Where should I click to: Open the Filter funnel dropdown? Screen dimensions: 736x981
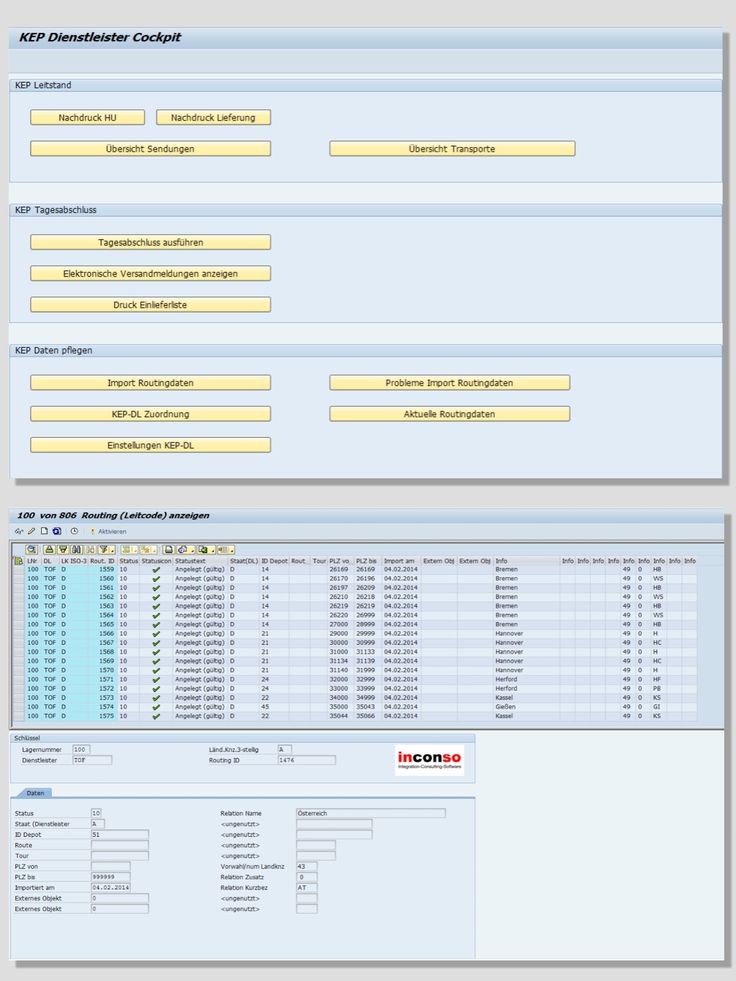click(107, 549)
